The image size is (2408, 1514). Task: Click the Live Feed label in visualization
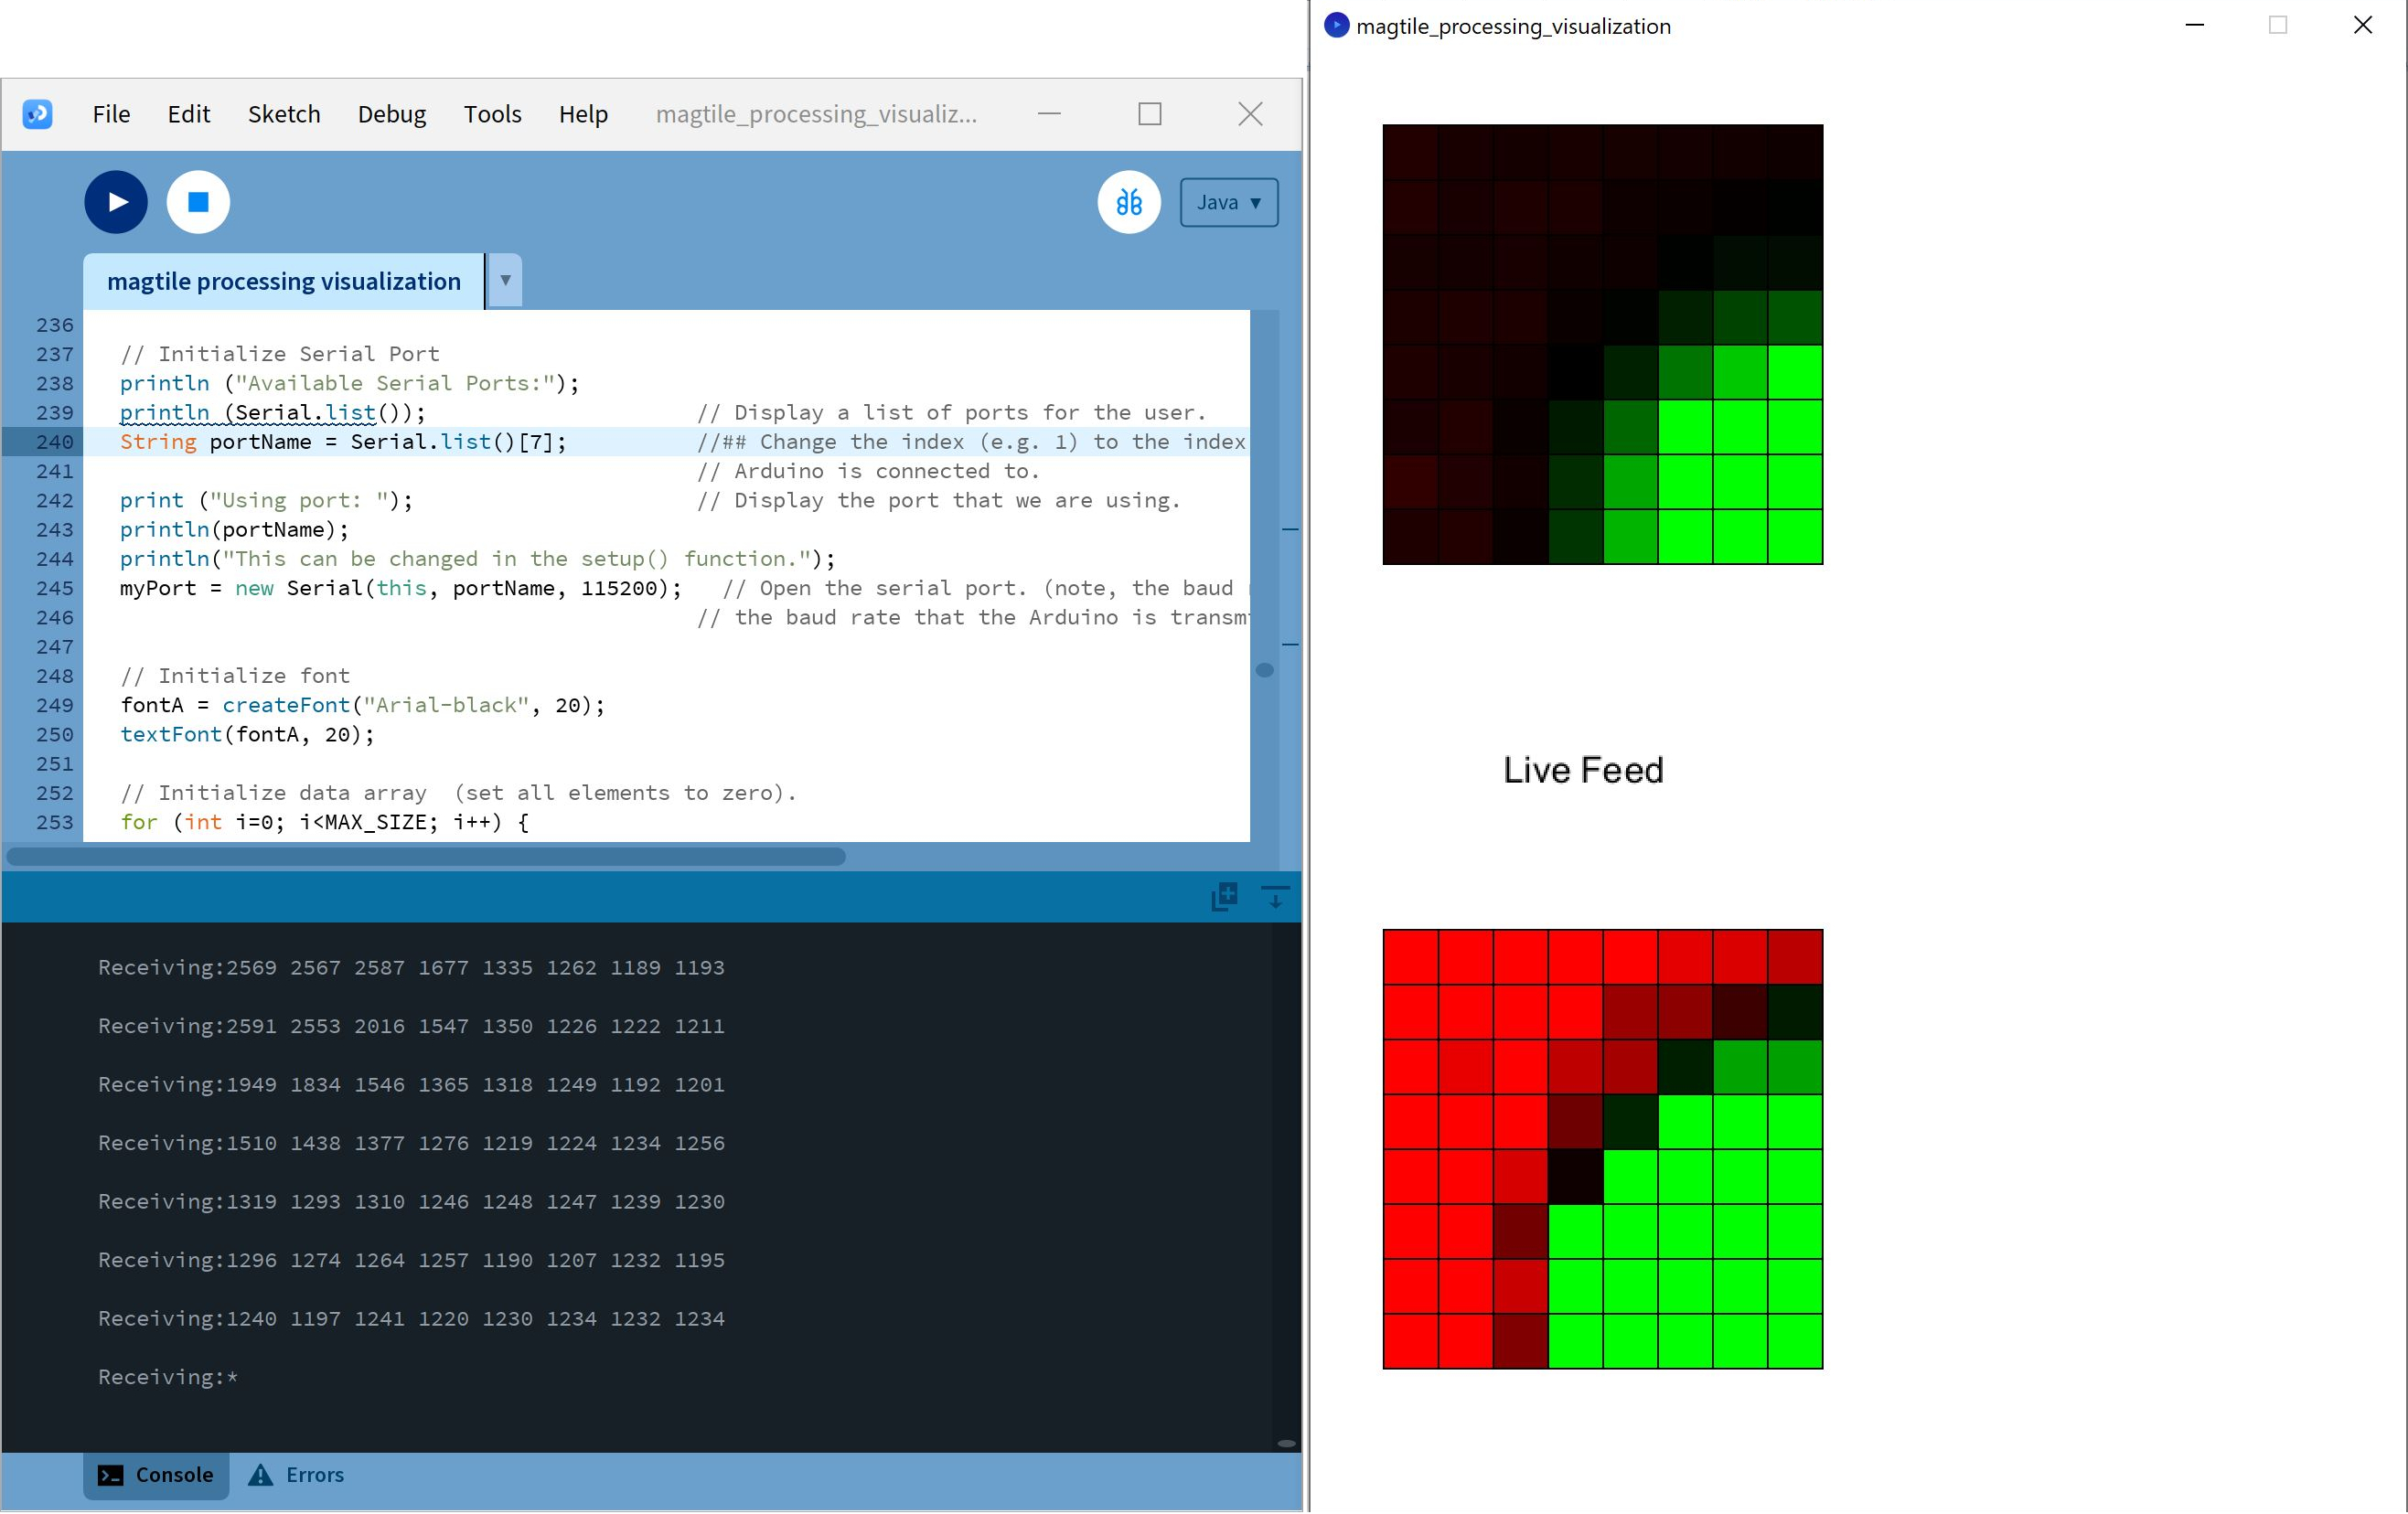click(x=1582, y=770)
